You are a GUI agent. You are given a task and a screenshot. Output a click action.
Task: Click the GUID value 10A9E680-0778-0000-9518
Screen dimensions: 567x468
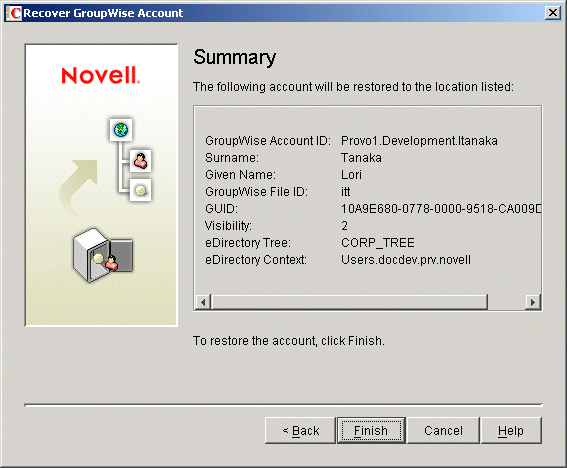click(x=441, y=209)
